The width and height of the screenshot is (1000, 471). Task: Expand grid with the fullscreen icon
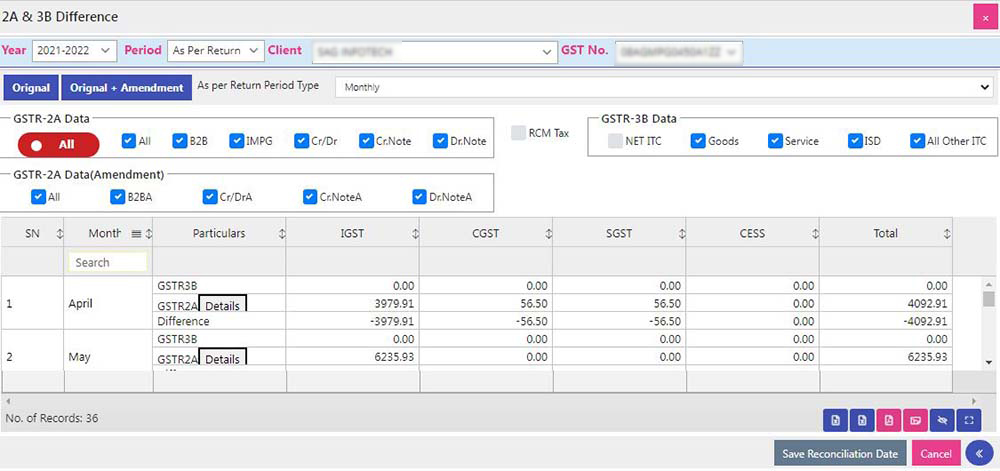(969, 421)
